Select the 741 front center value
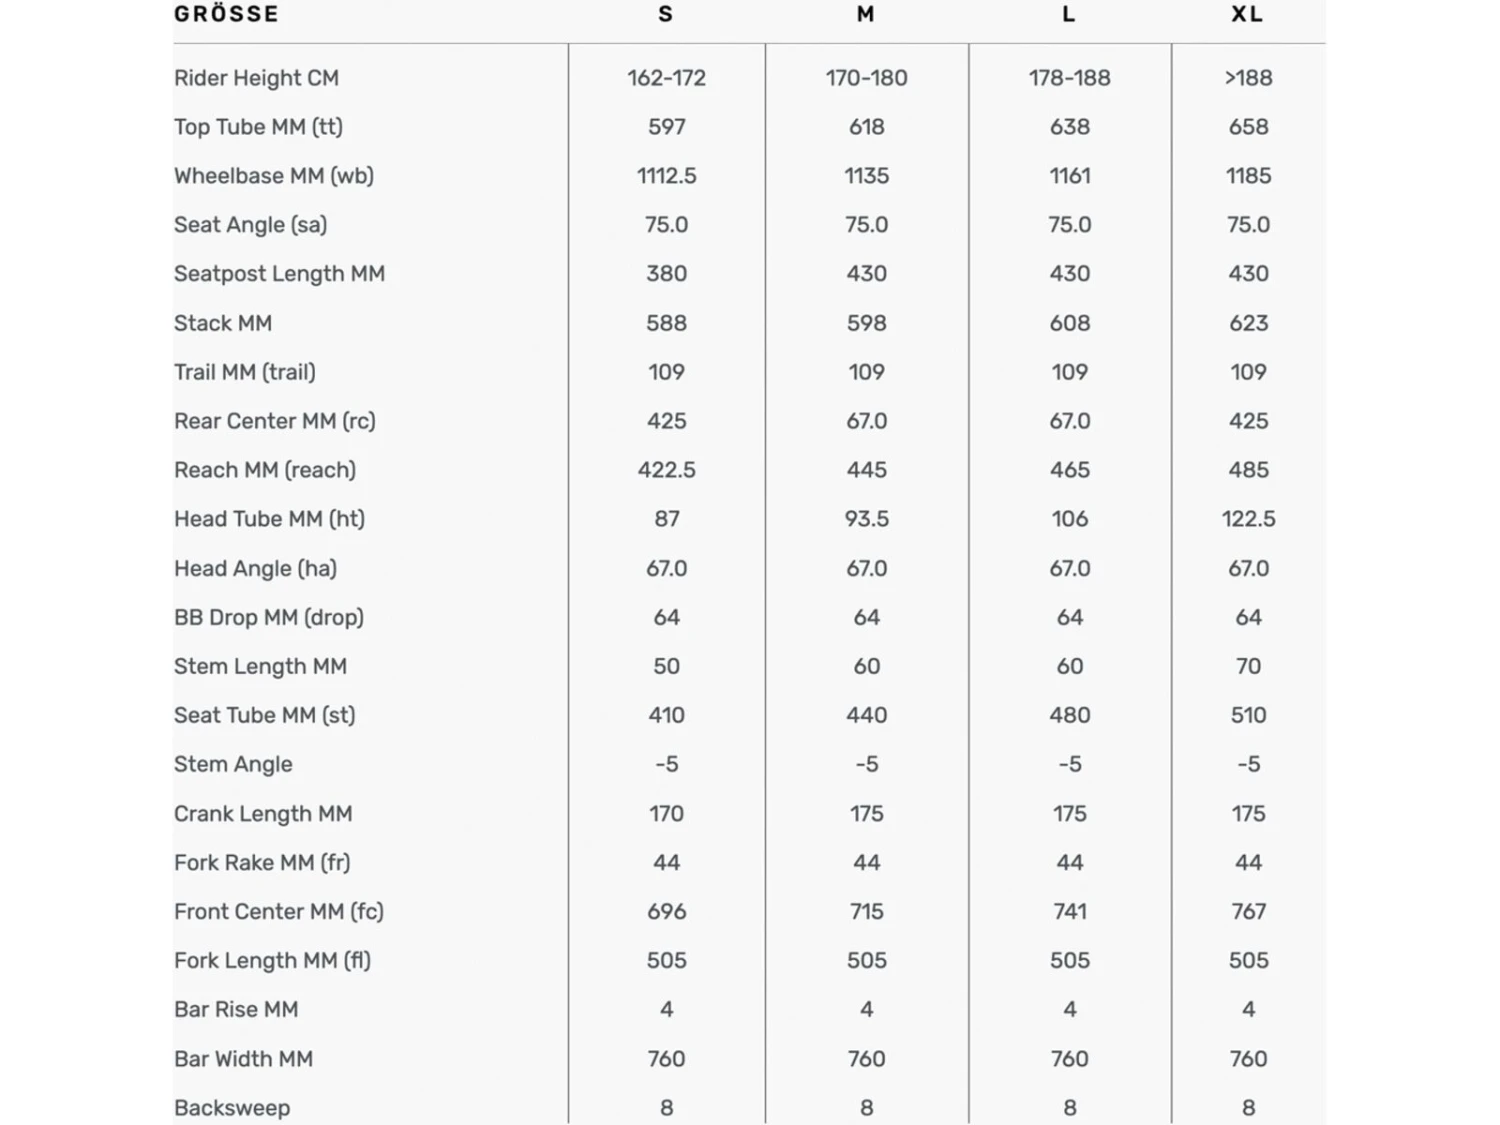Image resolution: width=1500 pixels, height=1125 pixels. pyautogui.click(x=1069, y=911)
